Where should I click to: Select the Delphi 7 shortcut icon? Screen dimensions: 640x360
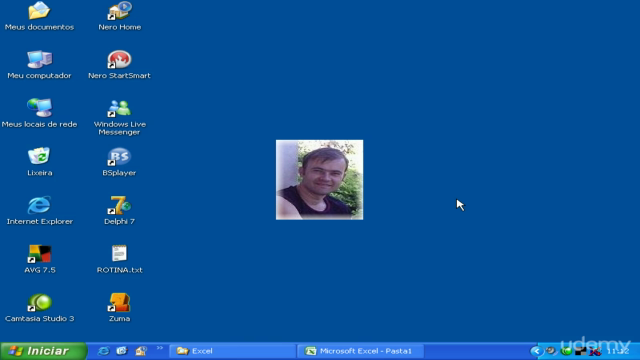pos(119,205)
